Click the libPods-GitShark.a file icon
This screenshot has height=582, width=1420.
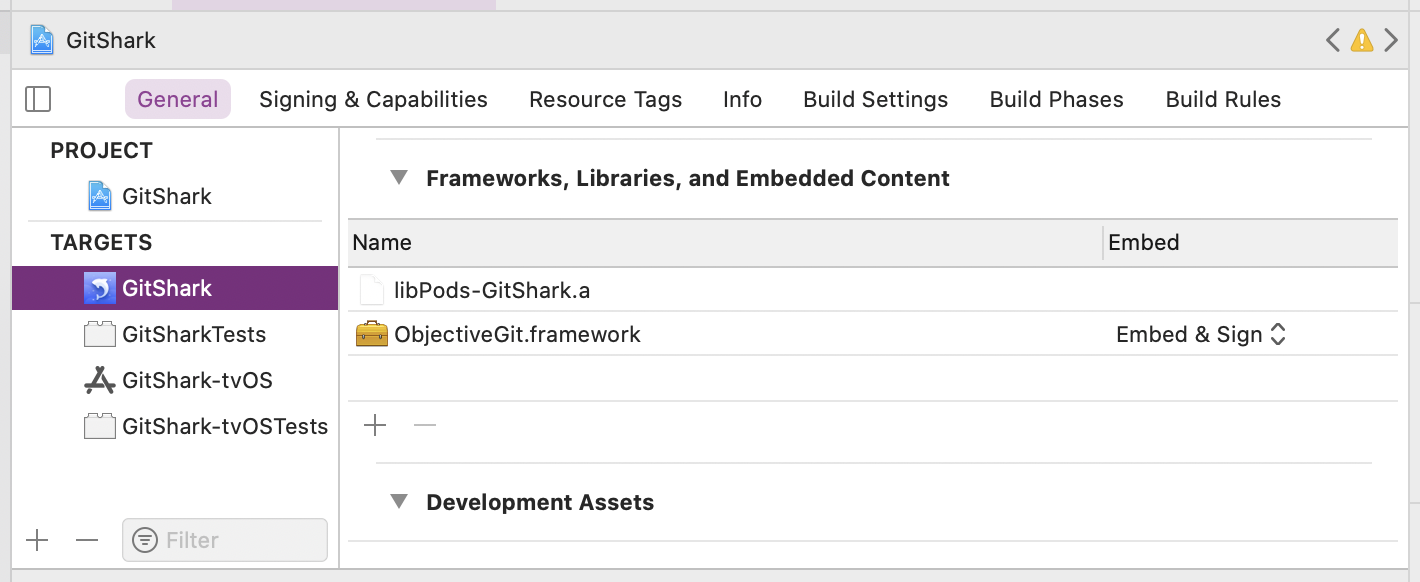pos(371,290)
